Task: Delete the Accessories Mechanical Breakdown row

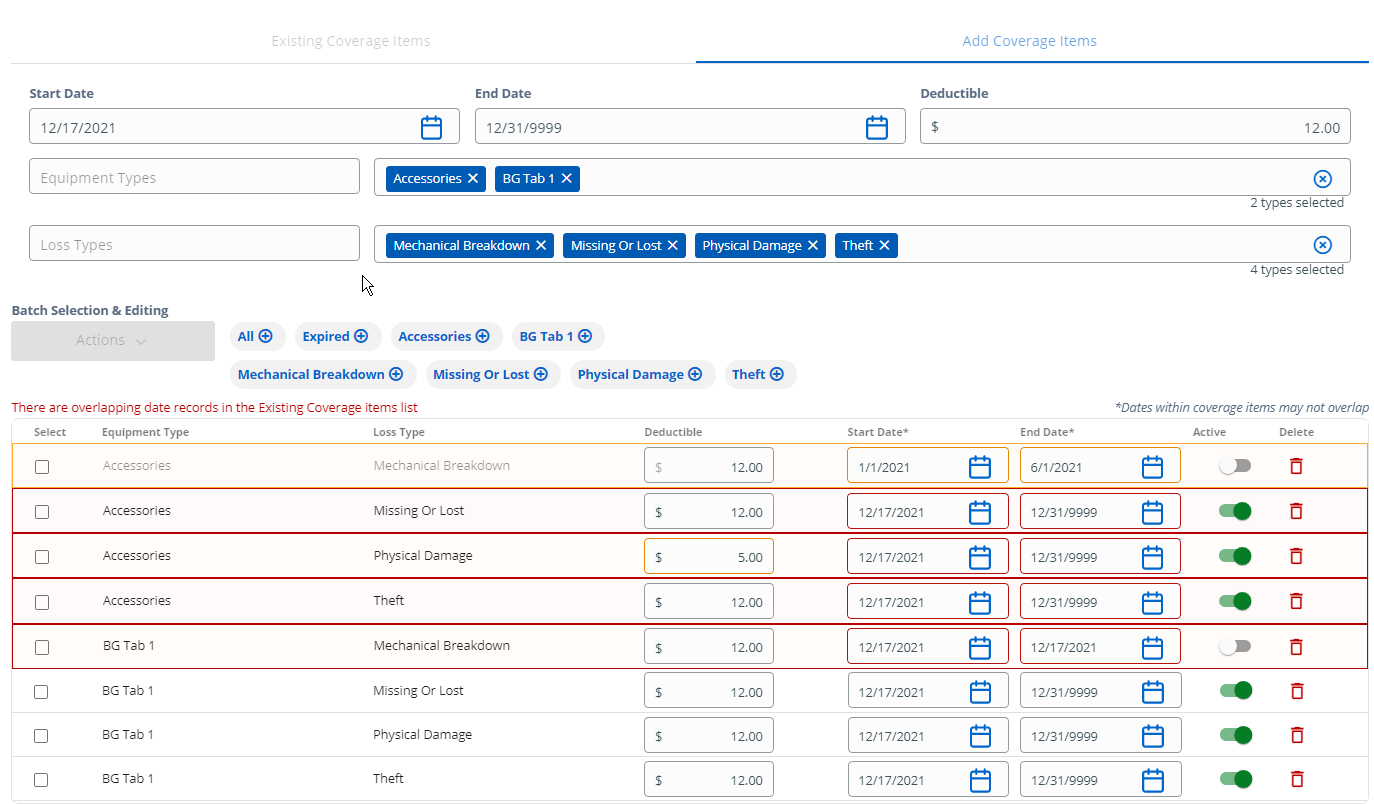Action: (1296, 466)
